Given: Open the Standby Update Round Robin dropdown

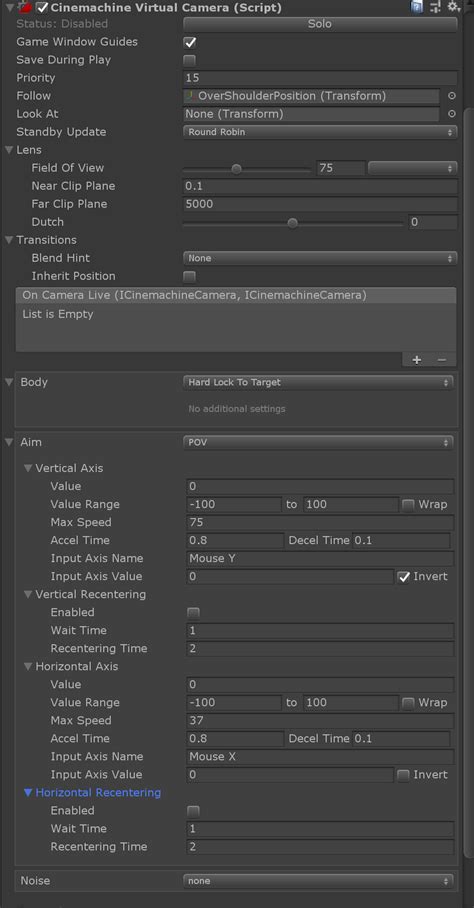Looking at the screenshot, I should 320,132.
